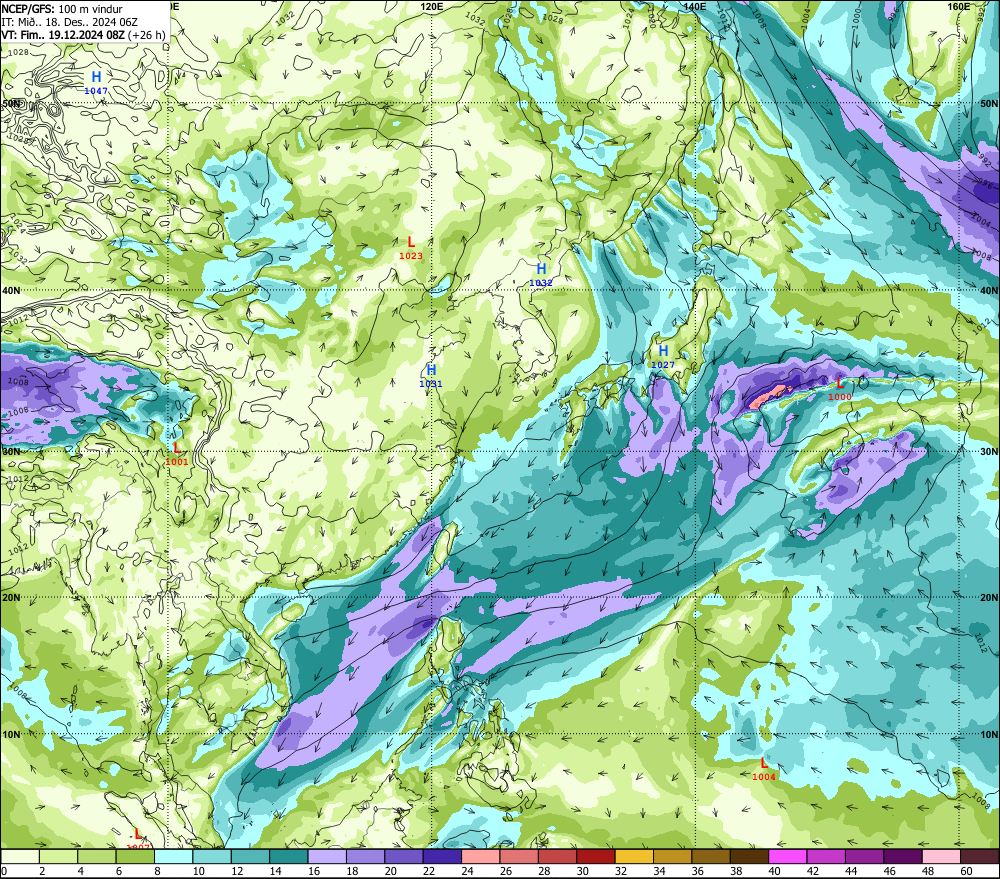Pick the 48–60 light pink legend swatch
The width and height of the screenshot is (1000, 879).
[941, 856]
